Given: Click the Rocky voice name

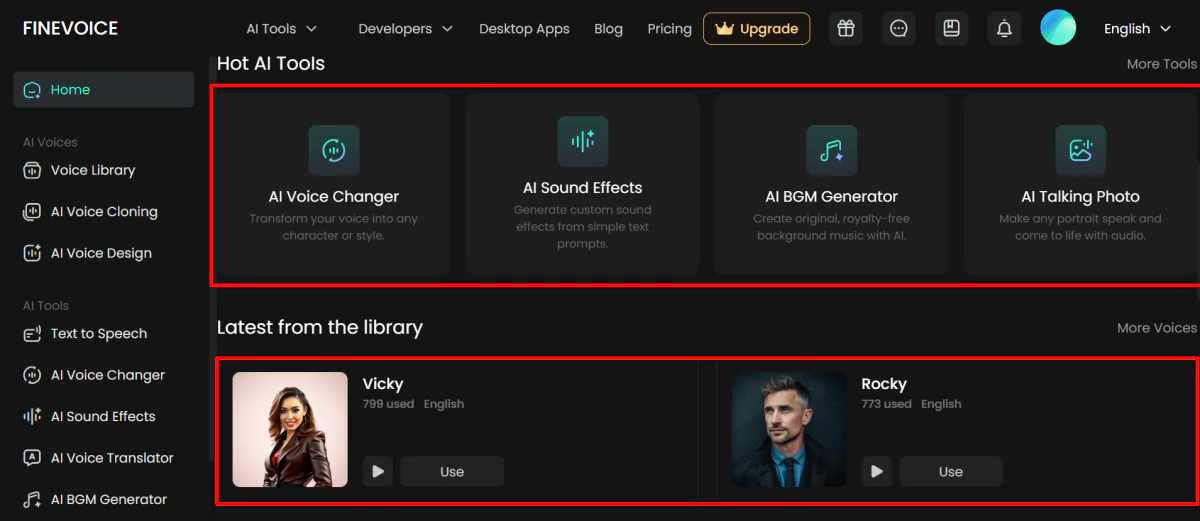Looking at the screenshot, I should point(884,384).
